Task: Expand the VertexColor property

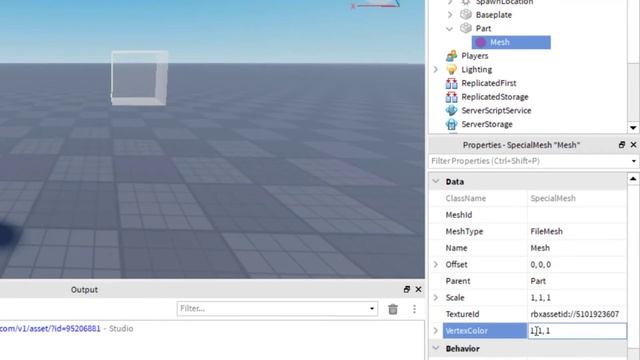Action: click(x=436, y=331)
